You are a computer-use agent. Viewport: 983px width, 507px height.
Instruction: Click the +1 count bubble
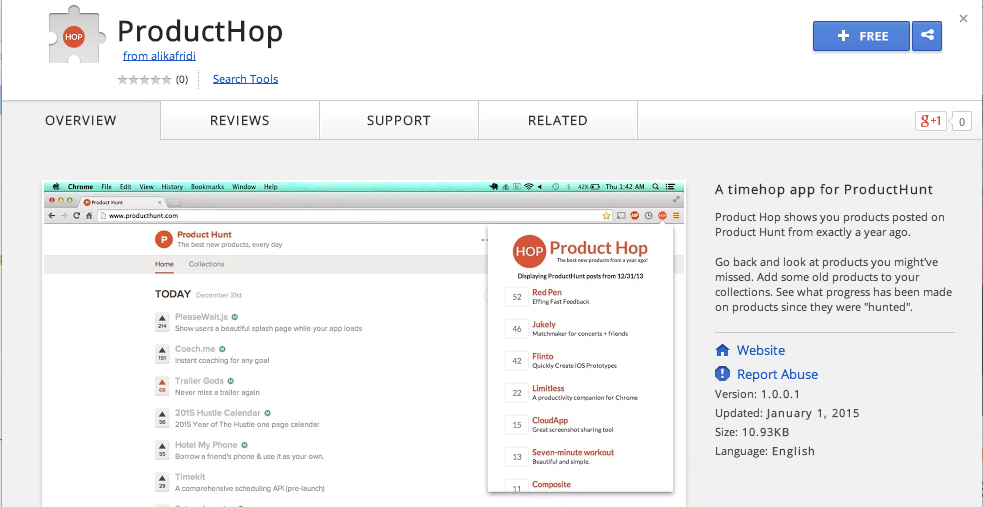point(961,122)
